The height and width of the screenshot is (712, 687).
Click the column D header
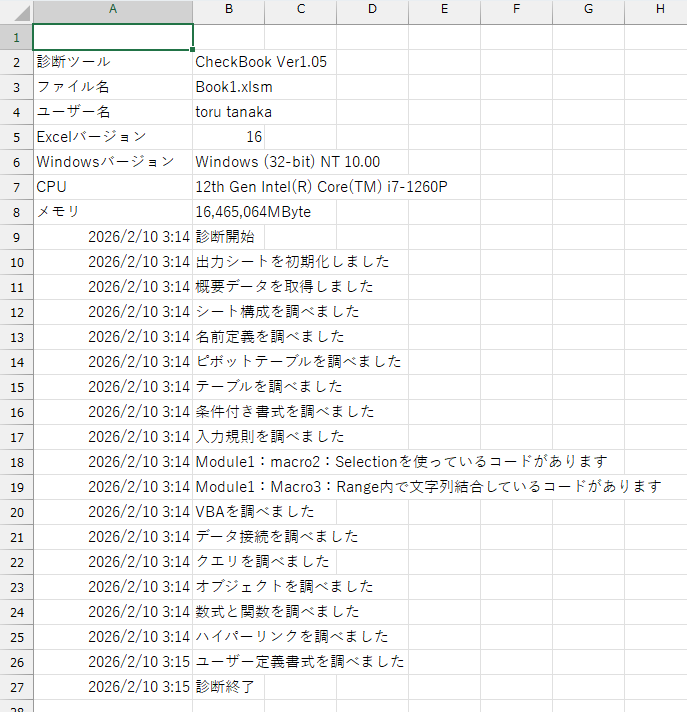click(372, 10)
